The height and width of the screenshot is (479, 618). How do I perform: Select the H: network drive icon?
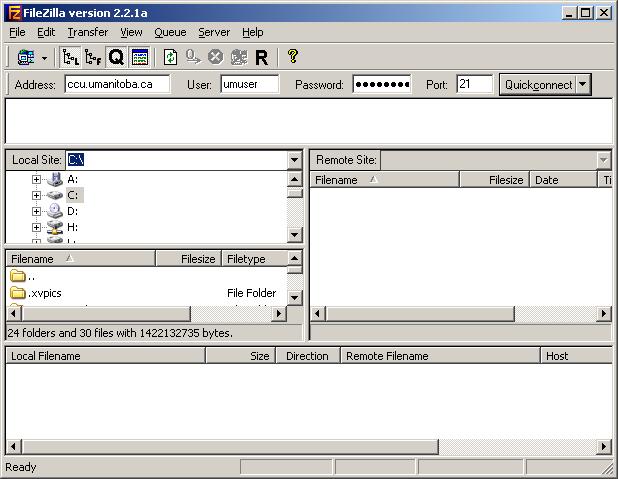tap(55, 227)
